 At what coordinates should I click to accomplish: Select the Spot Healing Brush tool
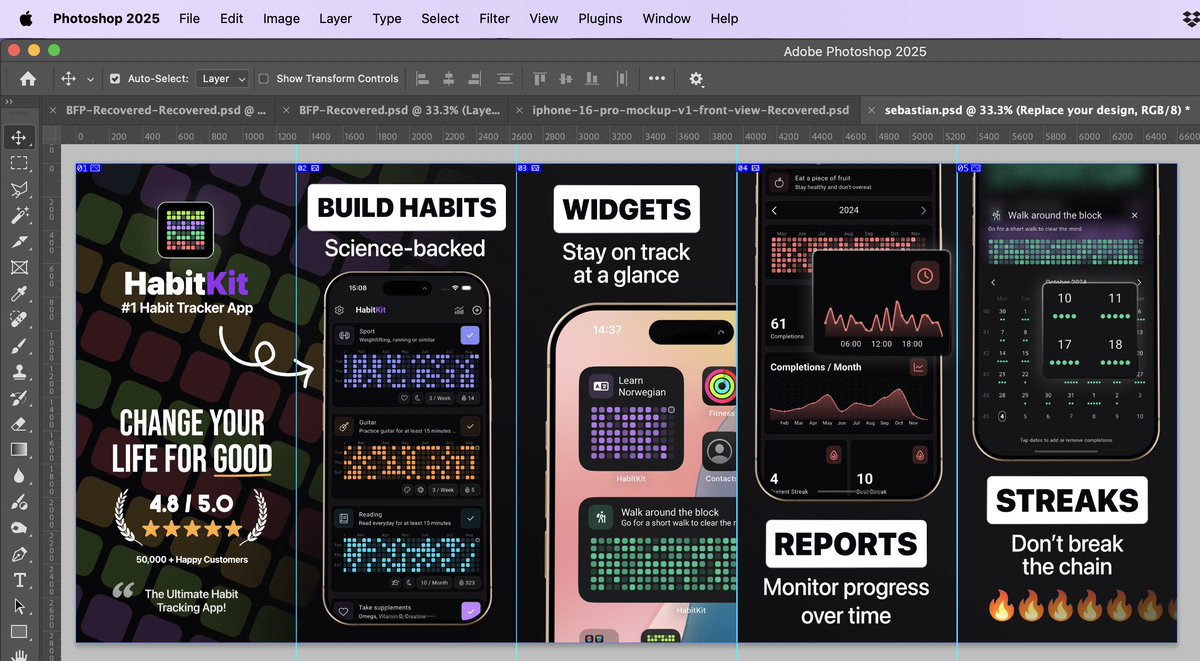click(x=19, y=319)
